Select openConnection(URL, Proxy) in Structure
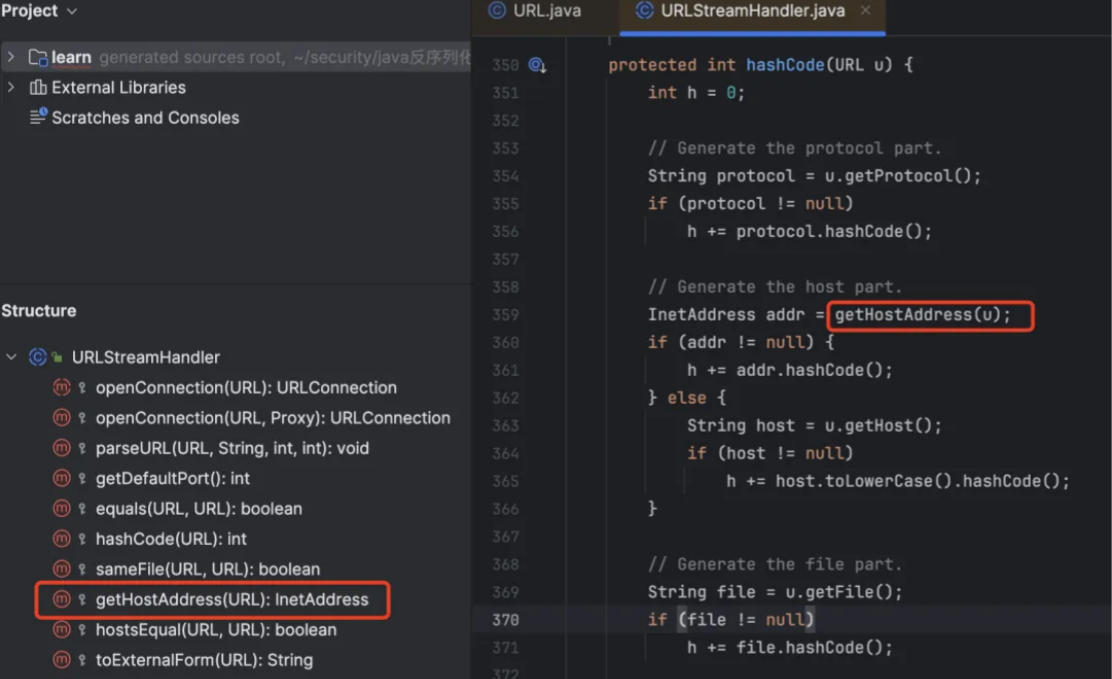This screenshot has width=1112, height=679. coord(273,418)
